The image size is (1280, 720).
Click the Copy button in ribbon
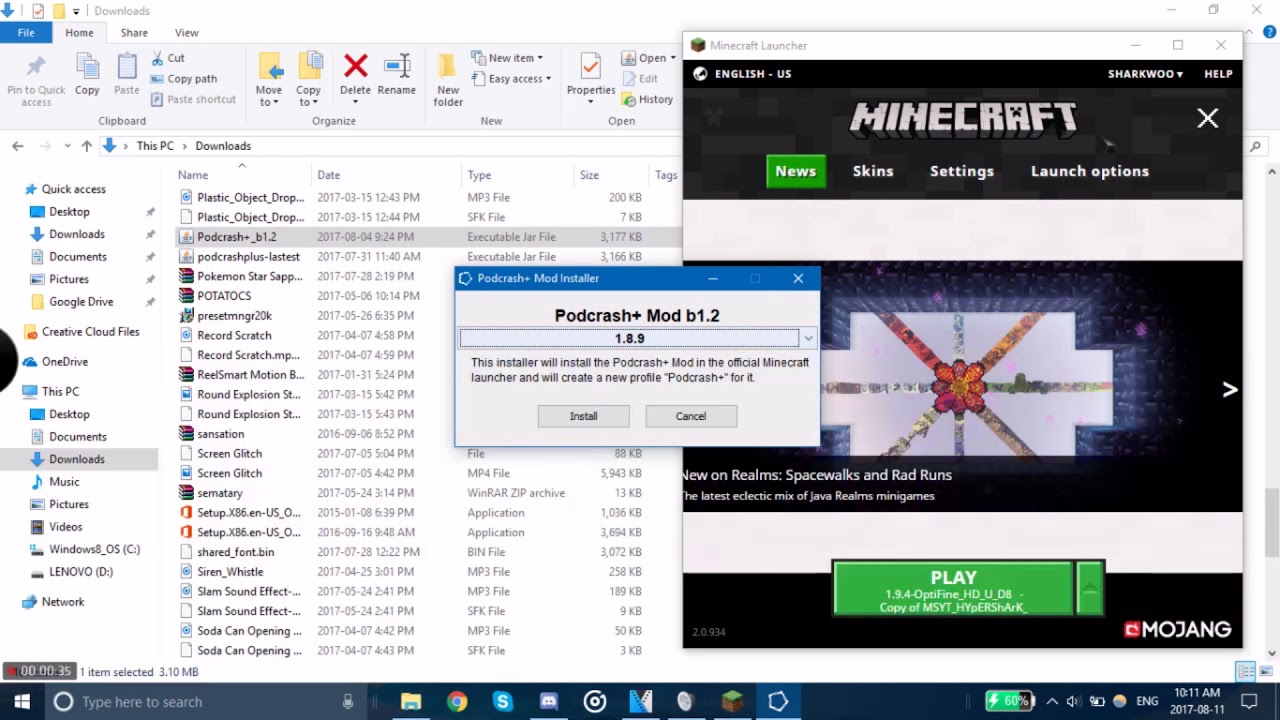tap(87, 73)
